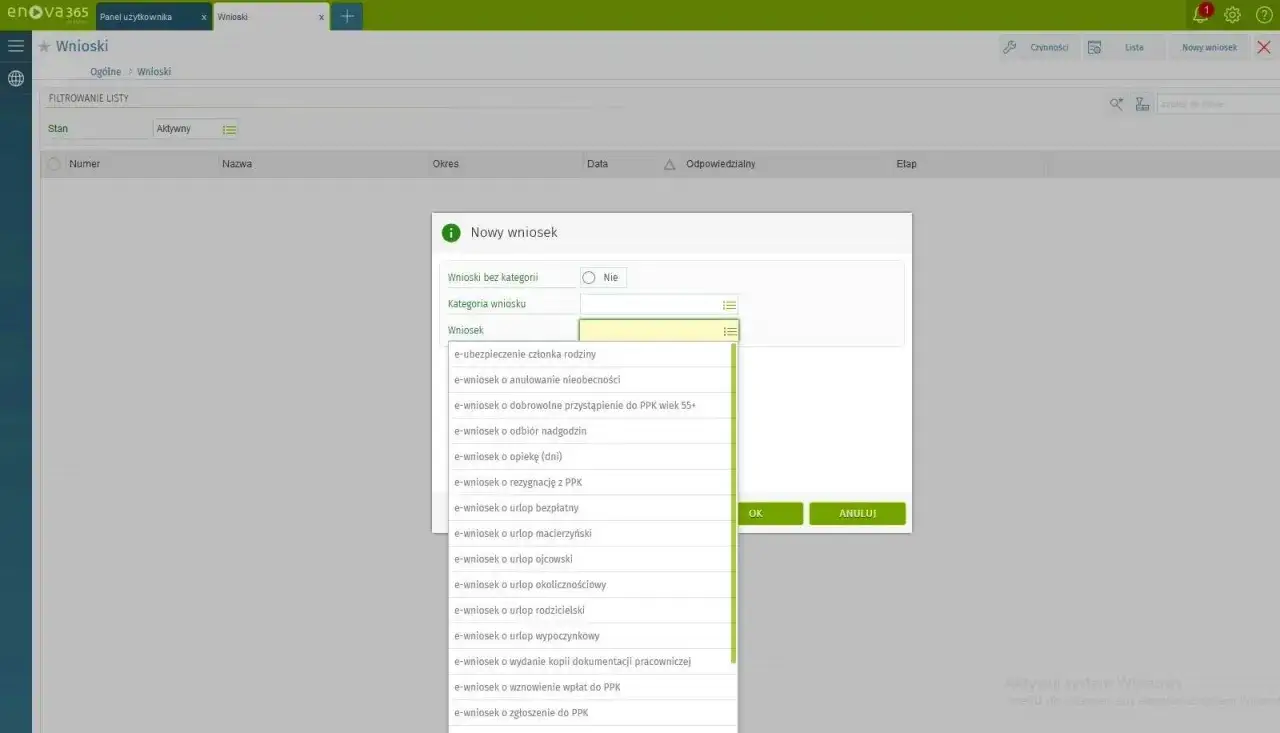
Task: Expand the Stan Aktywny dropdown
Action: [x=229, y=129]
